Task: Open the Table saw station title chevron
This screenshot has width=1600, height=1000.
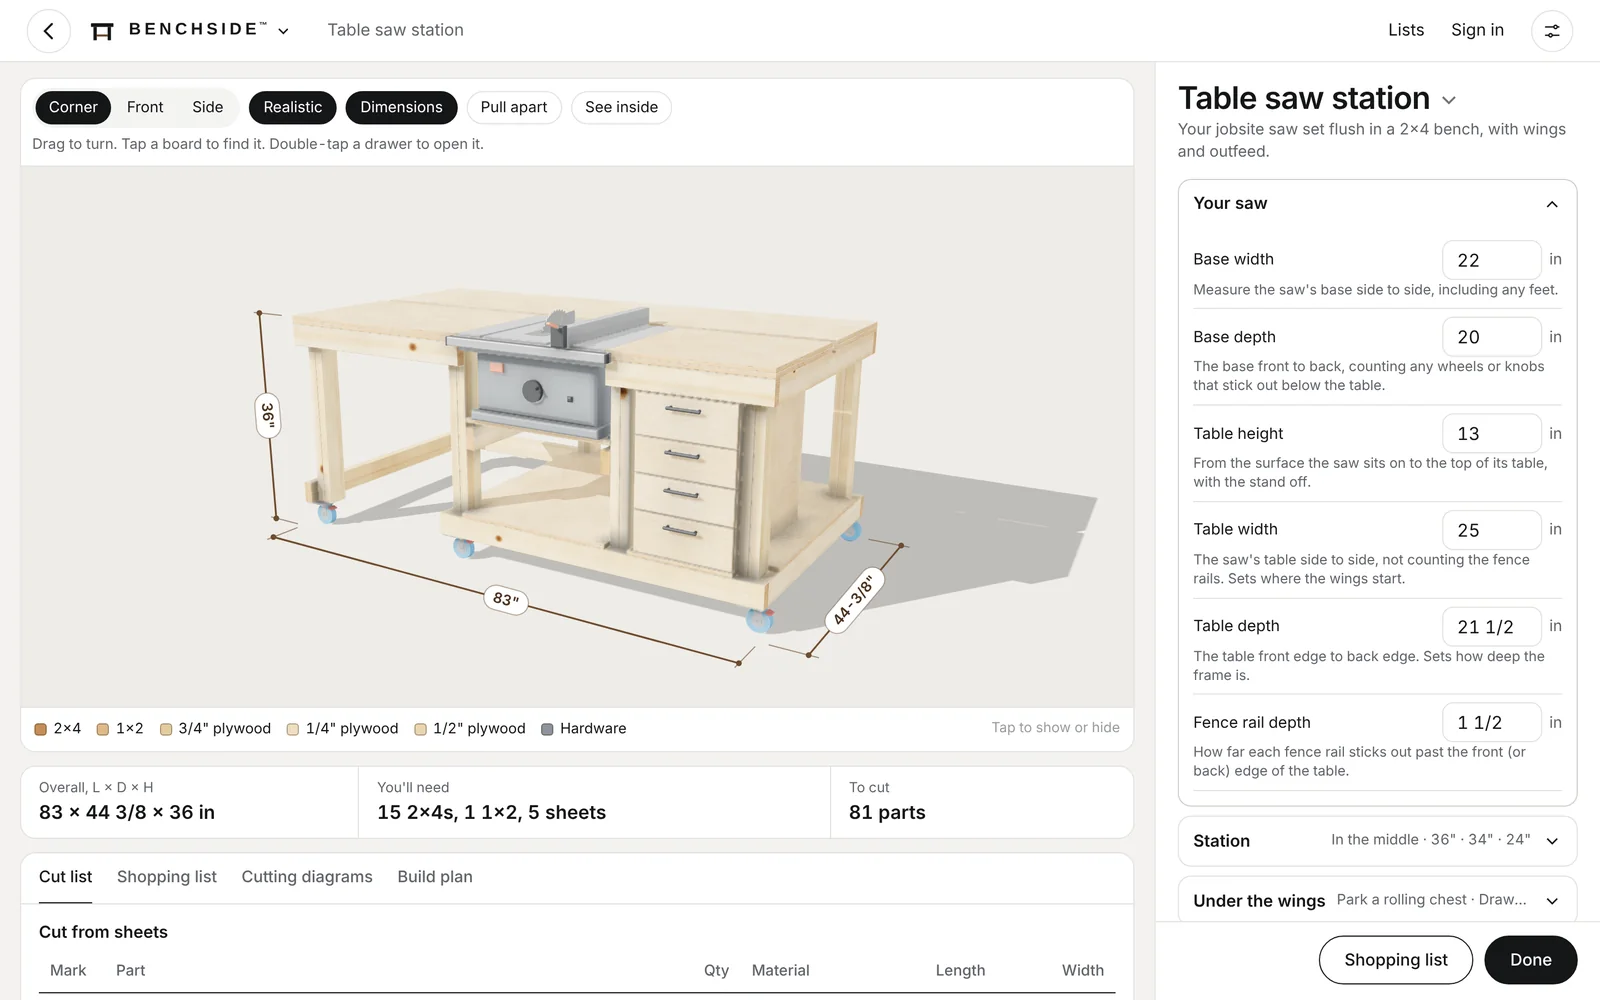Action: point(1449,100)
